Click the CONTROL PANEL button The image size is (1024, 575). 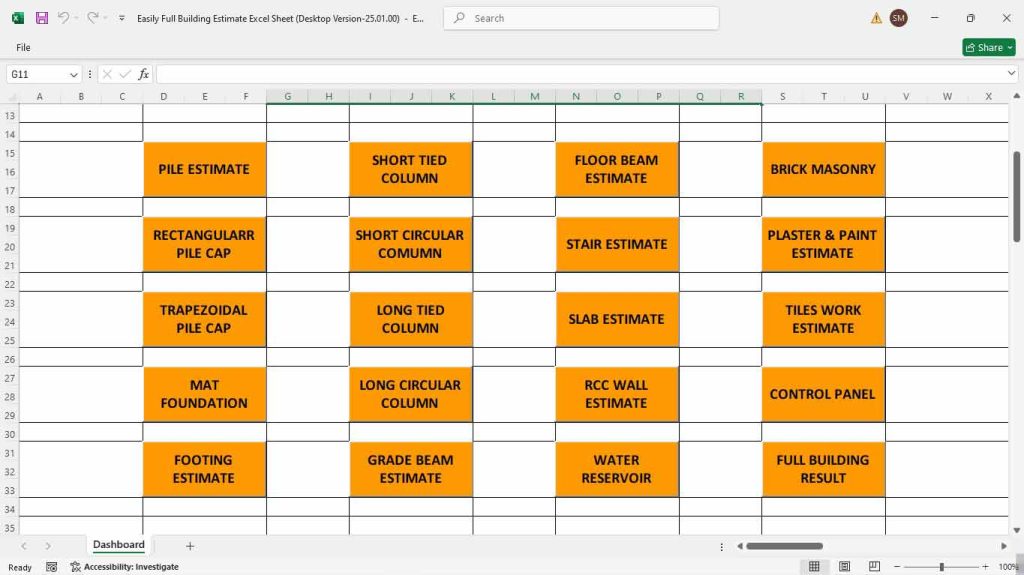[822, 394]
